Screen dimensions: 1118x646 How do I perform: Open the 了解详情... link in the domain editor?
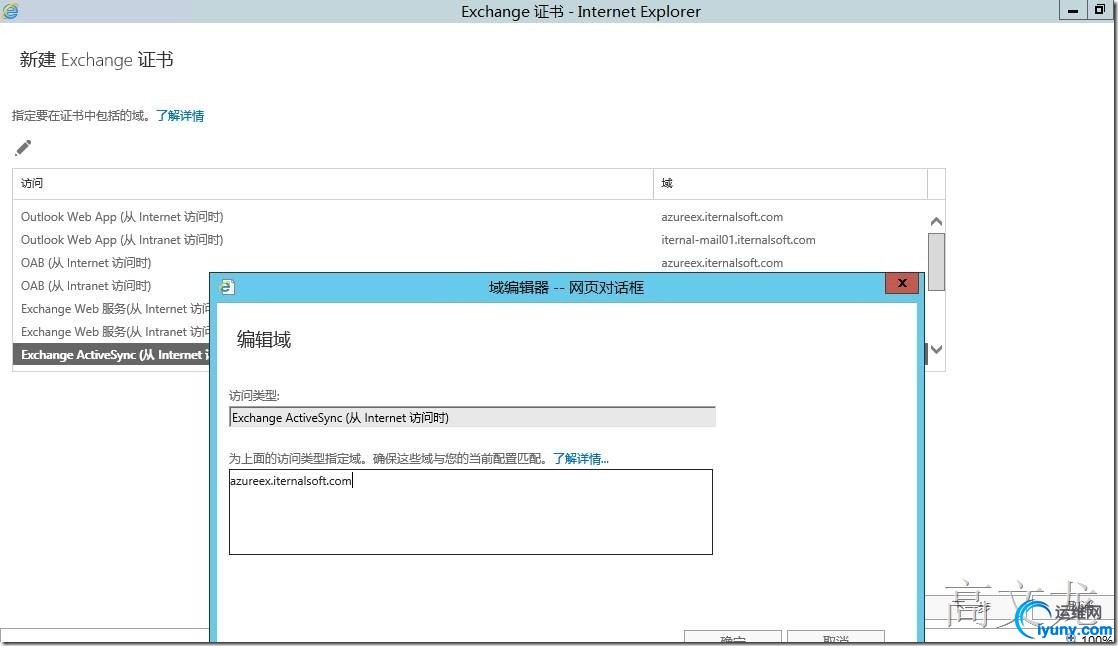(x=580, y=458)
